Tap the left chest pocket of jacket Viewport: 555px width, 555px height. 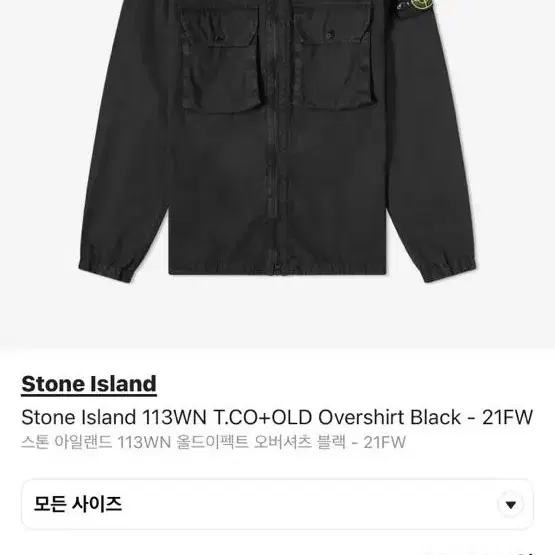pos(222,58)
